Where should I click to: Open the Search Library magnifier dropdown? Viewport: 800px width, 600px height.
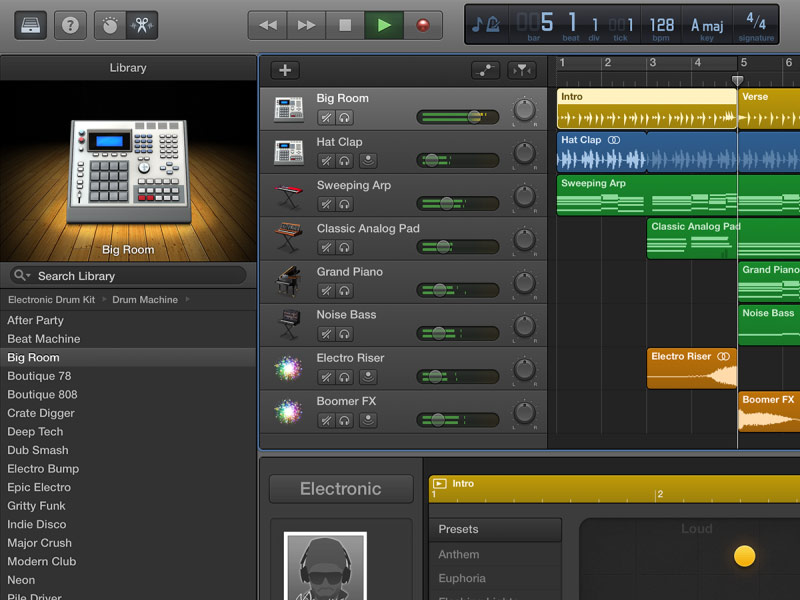coord(22,276)
